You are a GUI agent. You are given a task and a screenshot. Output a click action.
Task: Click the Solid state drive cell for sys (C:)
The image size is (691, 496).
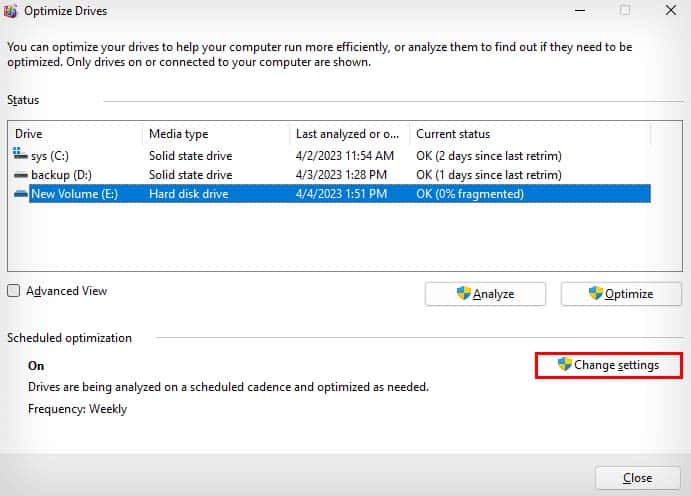(x=190, y=156)
